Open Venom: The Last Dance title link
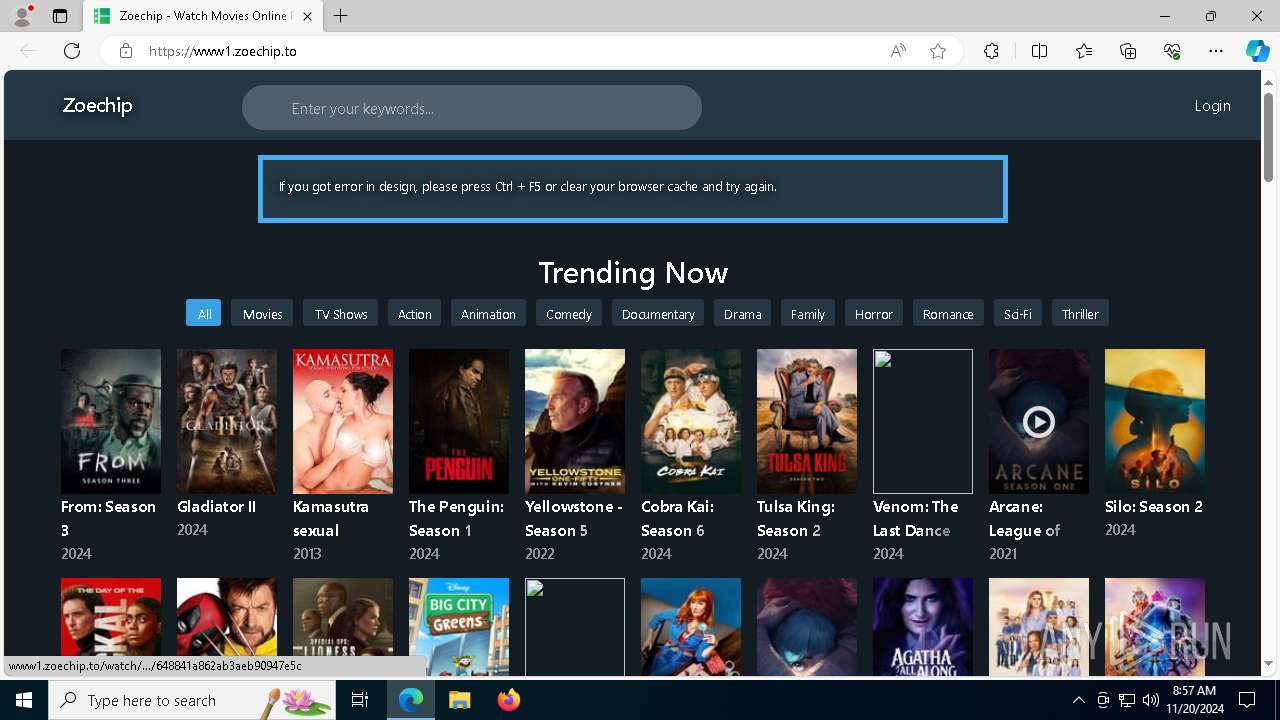 point(916,518)
